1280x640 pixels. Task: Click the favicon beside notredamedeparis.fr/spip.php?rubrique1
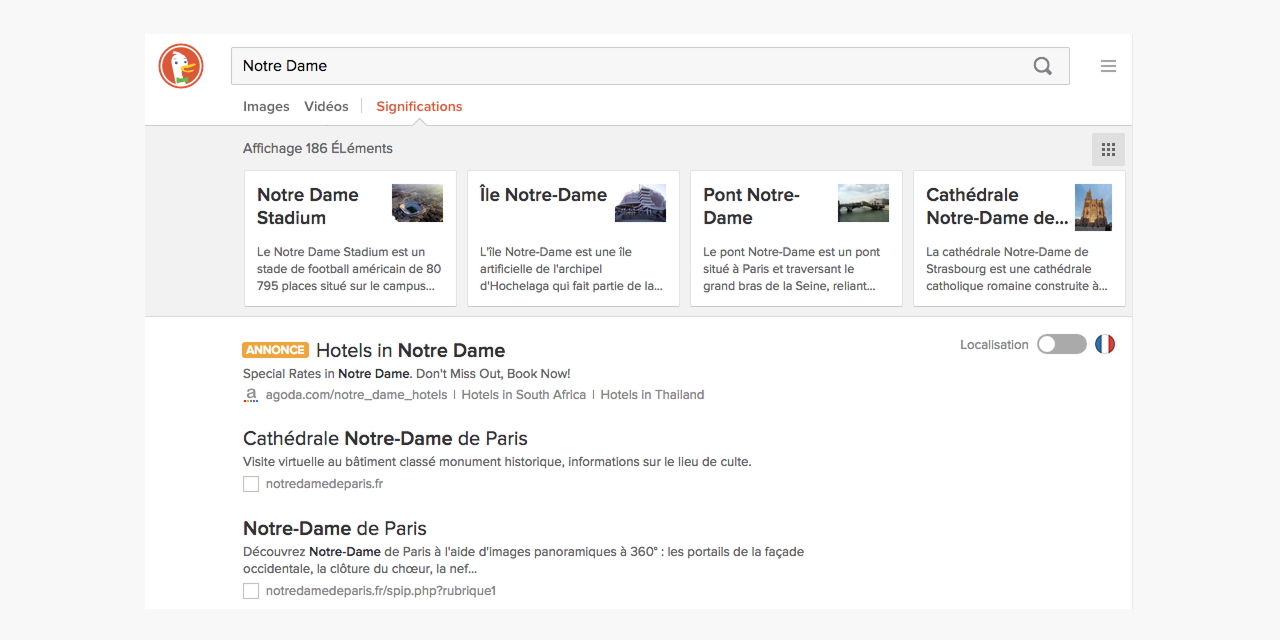click(251, 591)
